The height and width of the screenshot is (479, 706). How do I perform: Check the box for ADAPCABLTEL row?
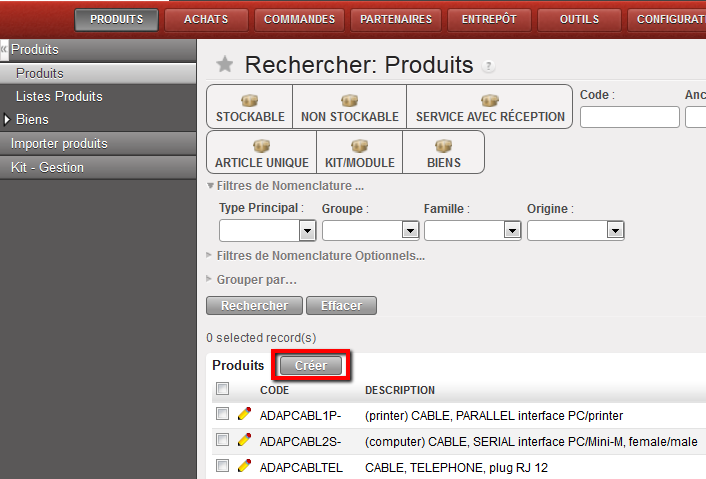pyautogui.click(x=223, y=466)
